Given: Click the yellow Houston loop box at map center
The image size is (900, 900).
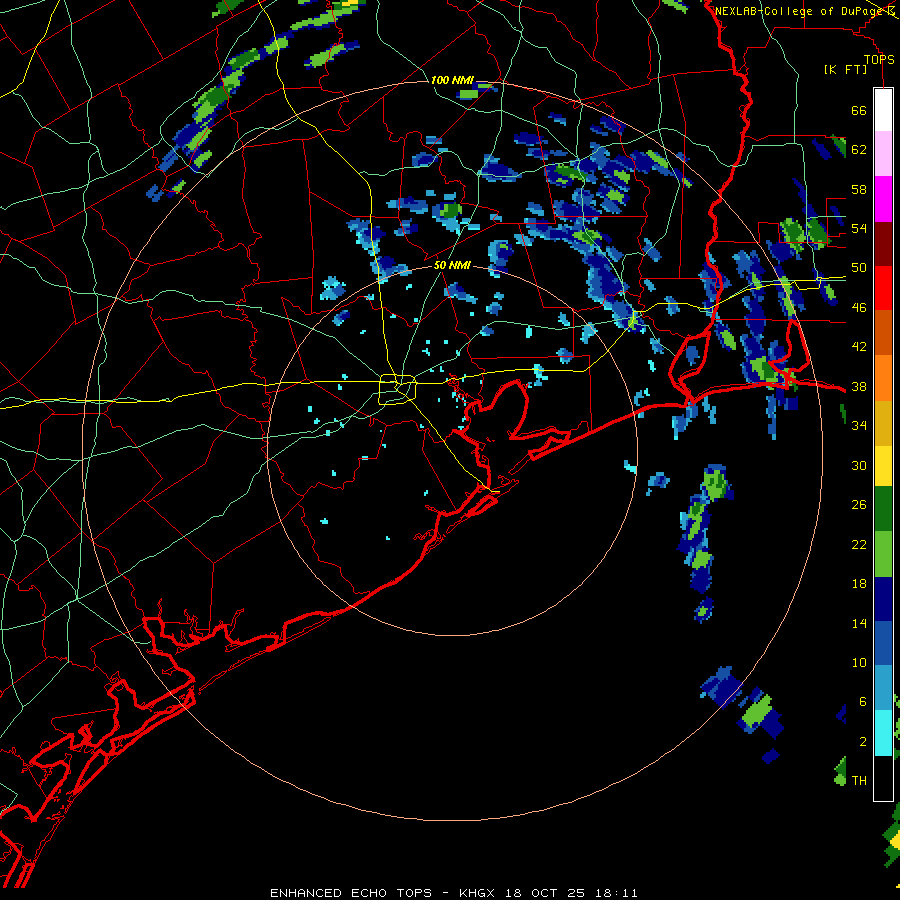Looking at the screenshot, I should (397, 389).
